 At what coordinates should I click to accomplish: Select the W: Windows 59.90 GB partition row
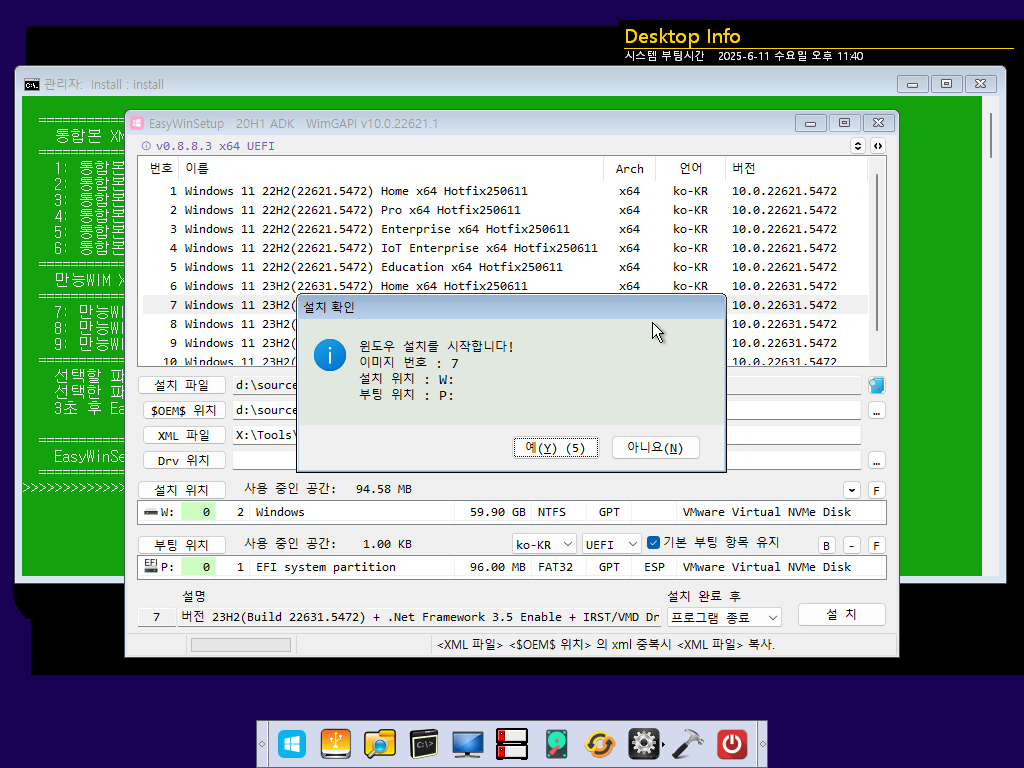click(x=512, y=512)
